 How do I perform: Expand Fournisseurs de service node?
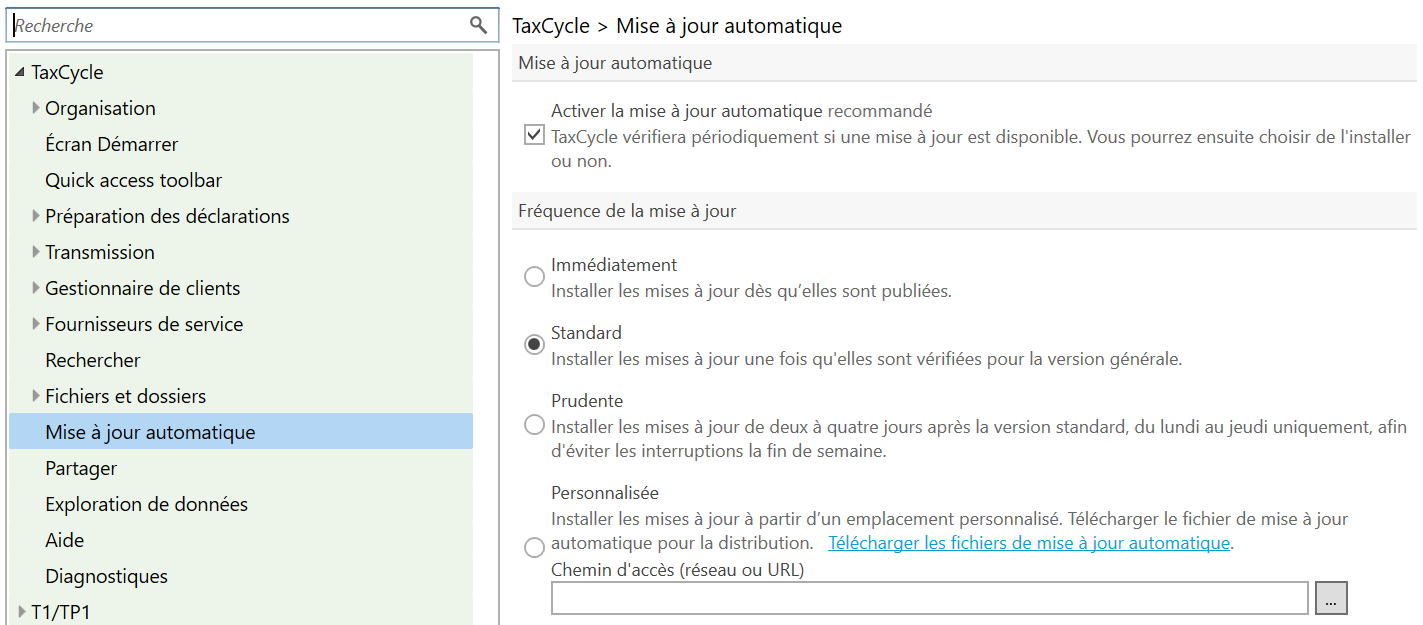click(36, 324)
